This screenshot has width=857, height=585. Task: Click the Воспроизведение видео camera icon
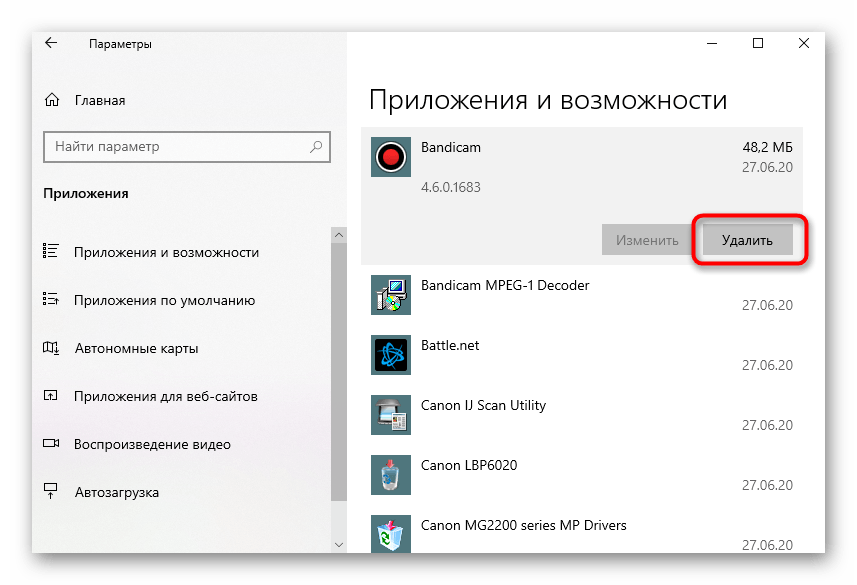[51, 443]
